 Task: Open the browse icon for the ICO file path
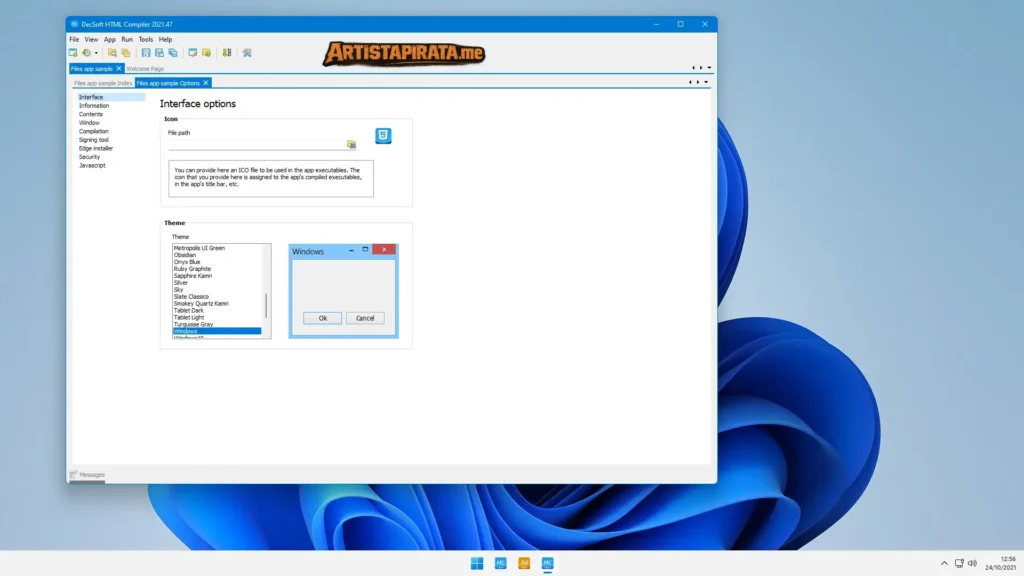(351, 144)
